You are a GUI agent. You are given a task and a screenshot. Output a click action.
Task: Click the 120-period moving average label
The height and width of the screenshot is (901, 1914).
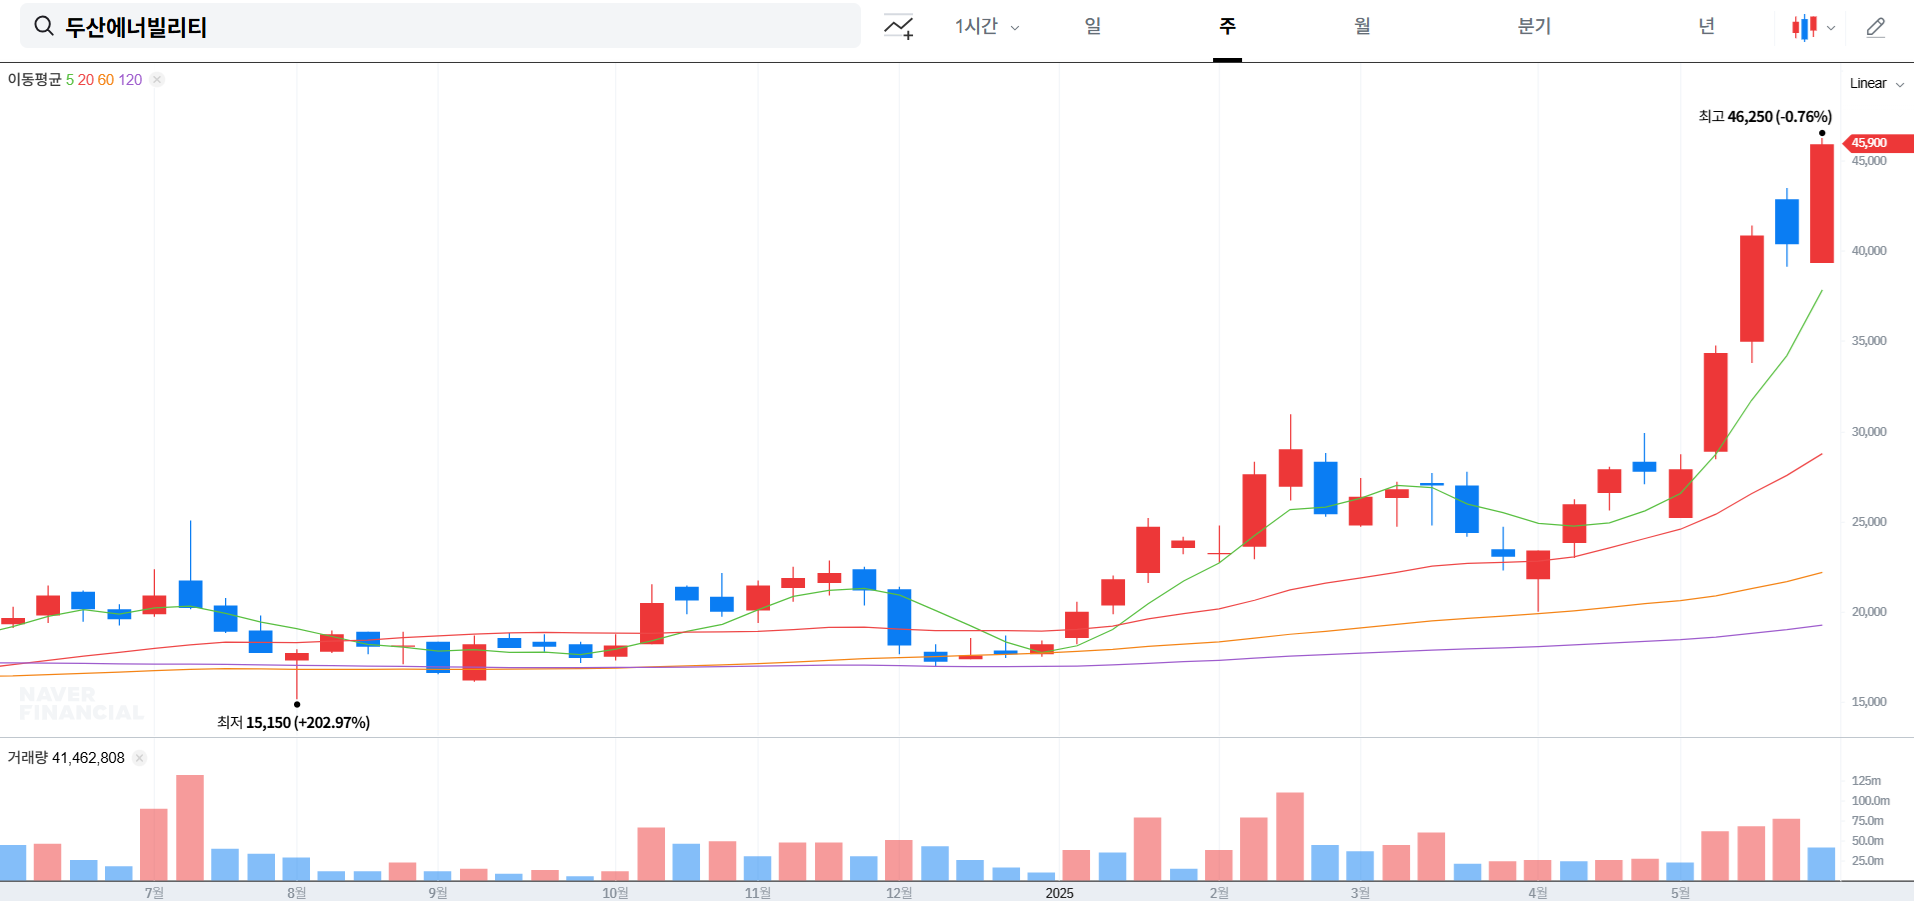pos(130,79)
